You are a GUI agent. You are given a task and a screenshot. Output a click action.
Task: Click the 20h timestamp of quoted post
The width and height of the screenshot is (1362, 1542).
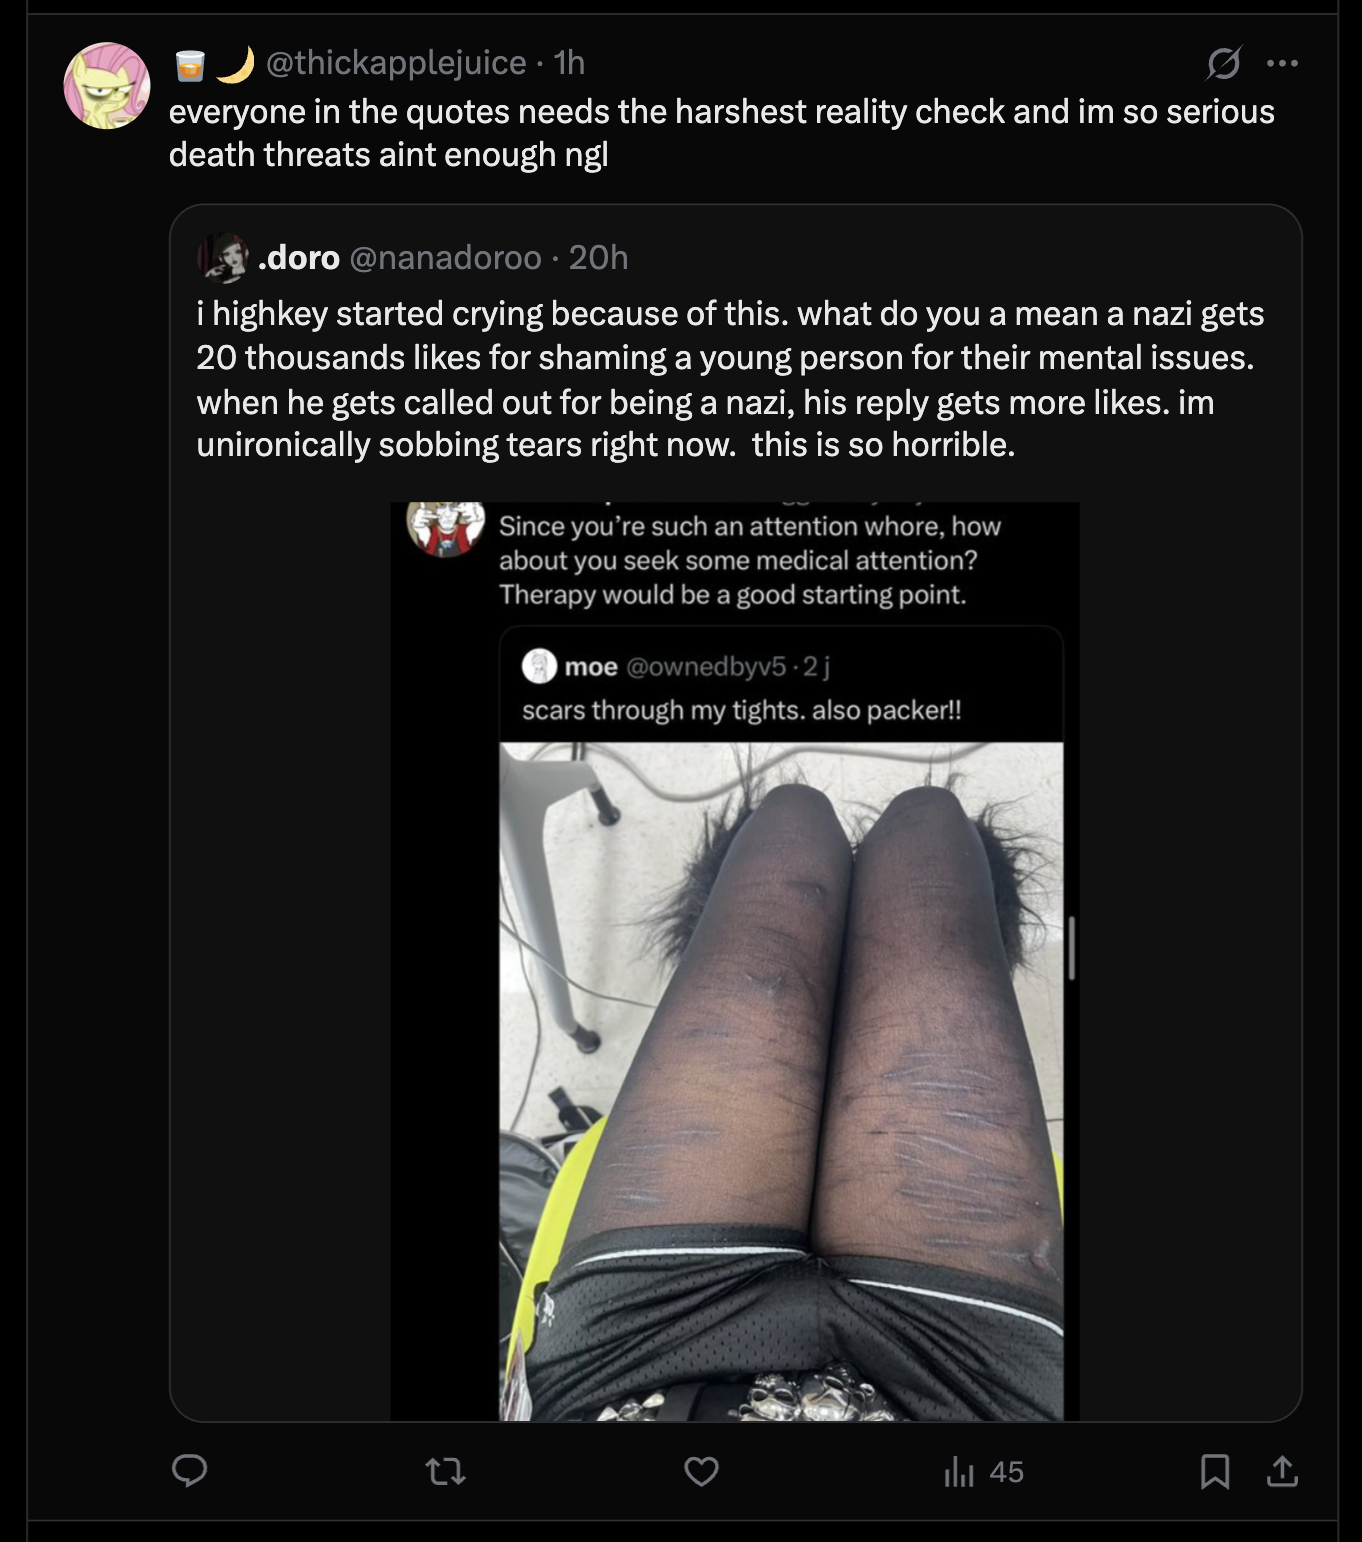[x=598, y=258]
